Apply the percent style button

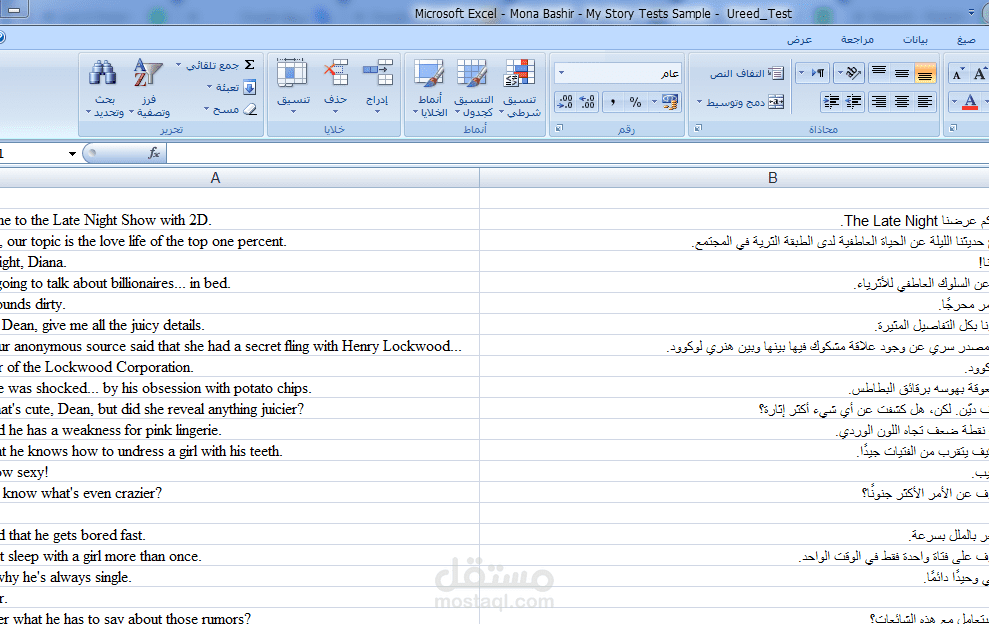[635, 102]
